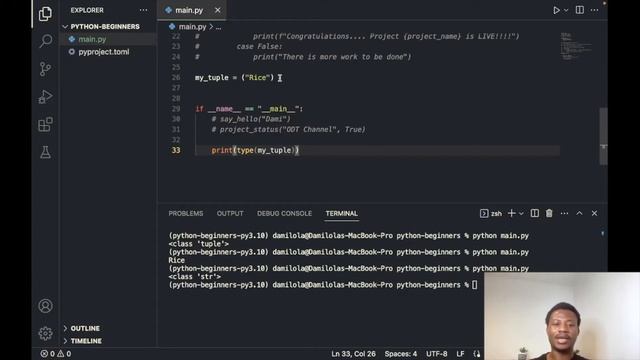This screenshot has height=360, width=640.
Task: Change the UTF-8 encoding setting
Action: pyautogui.click(x=437, y=354)
